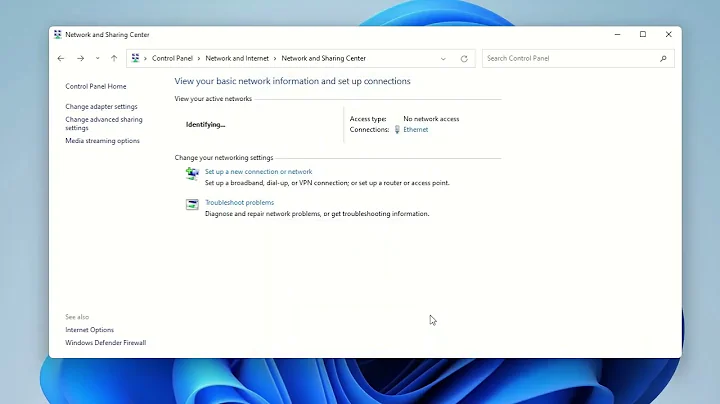Screen dimensions: 720x404
Task: Open Media streaming options
Action: point(102,141)
